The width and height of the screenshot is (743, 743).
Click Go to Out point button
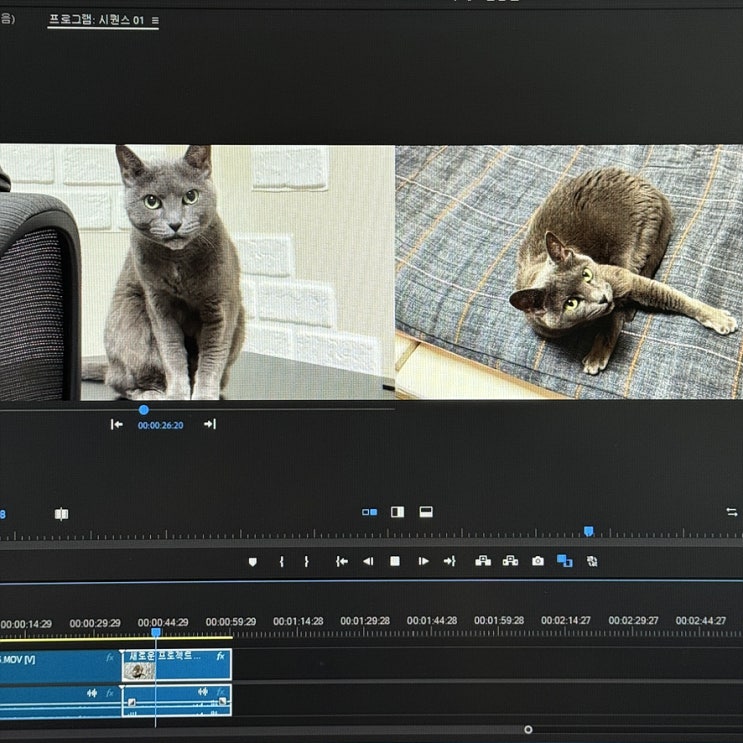tap(449, 562)
